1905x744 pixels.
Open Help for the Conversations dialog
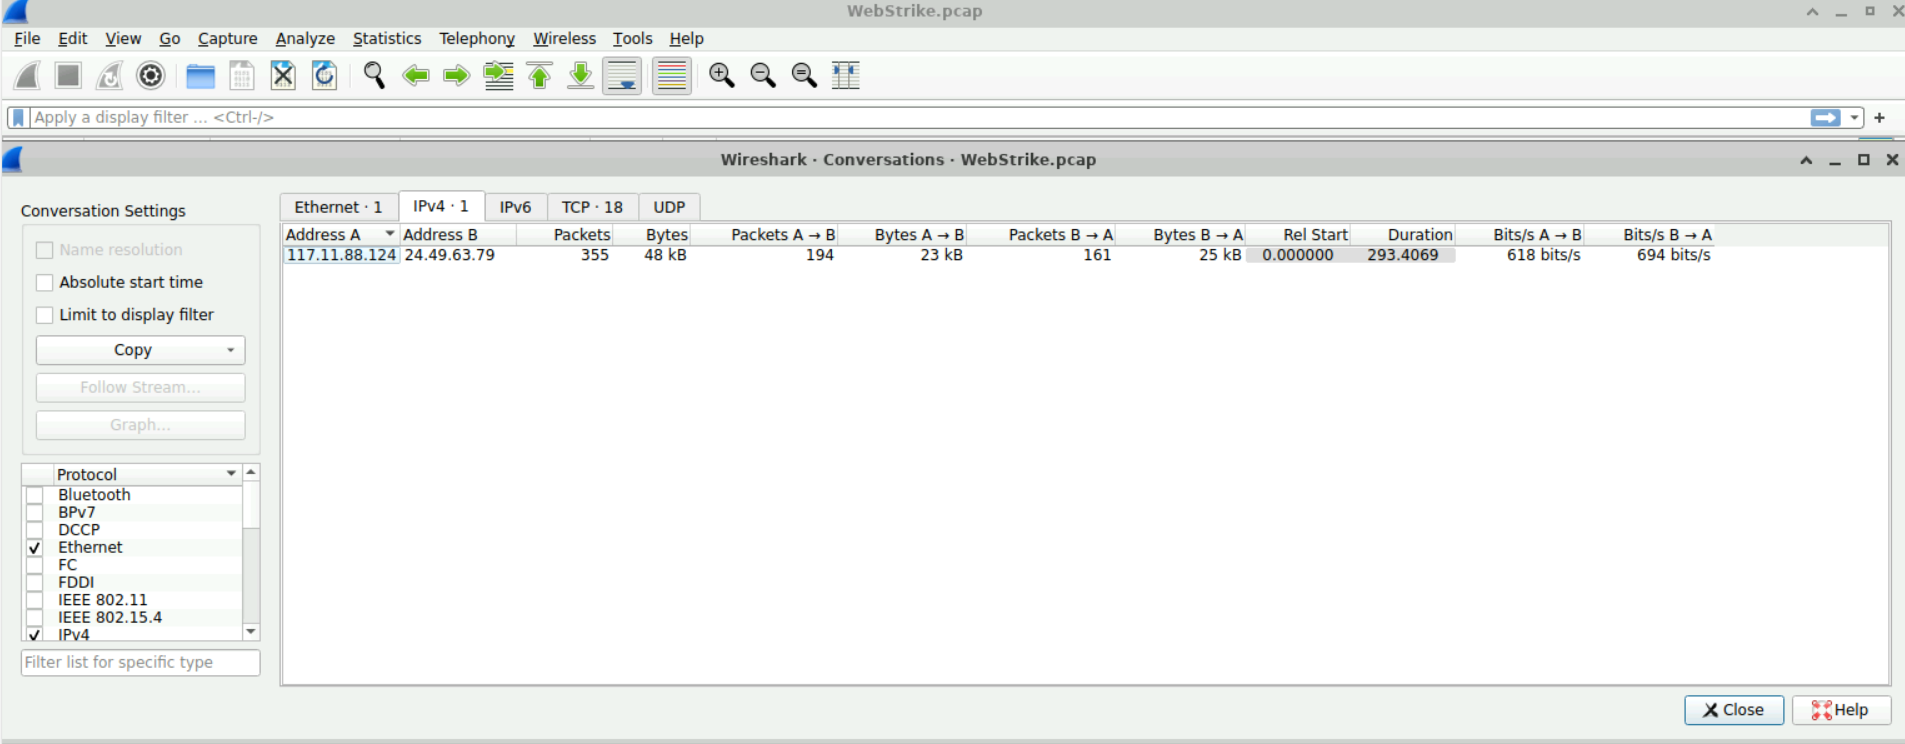(1841, 710)
